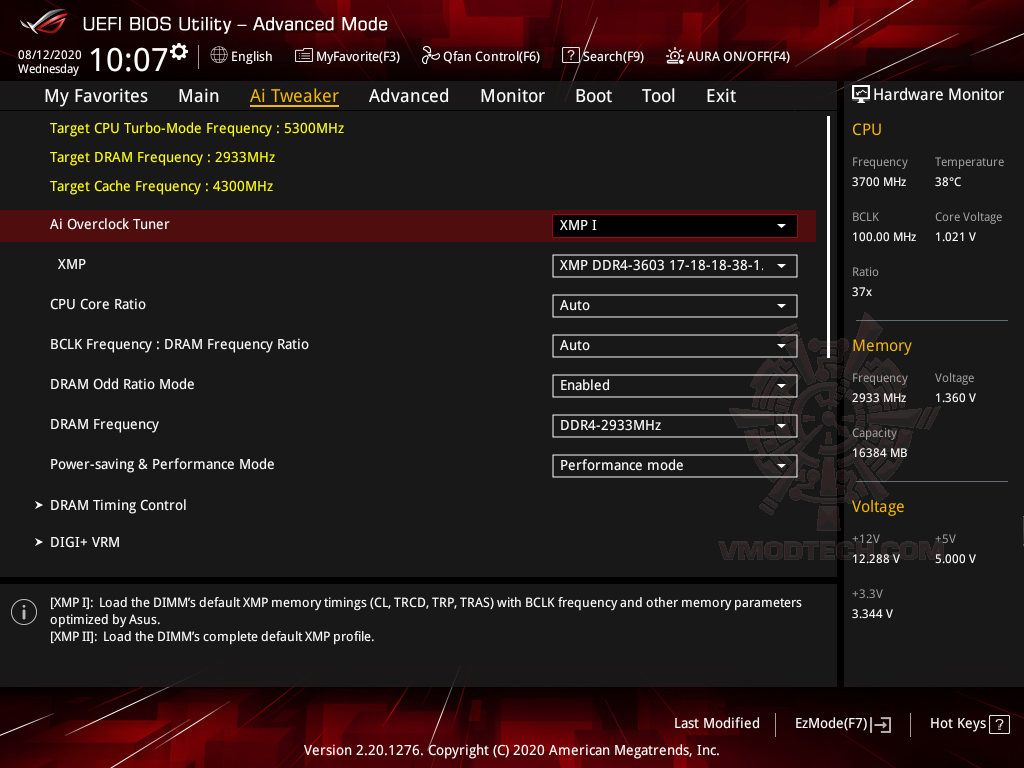Switch to the Boot tab
Screen dimensions: 1024x768
(x=593, y=96)
